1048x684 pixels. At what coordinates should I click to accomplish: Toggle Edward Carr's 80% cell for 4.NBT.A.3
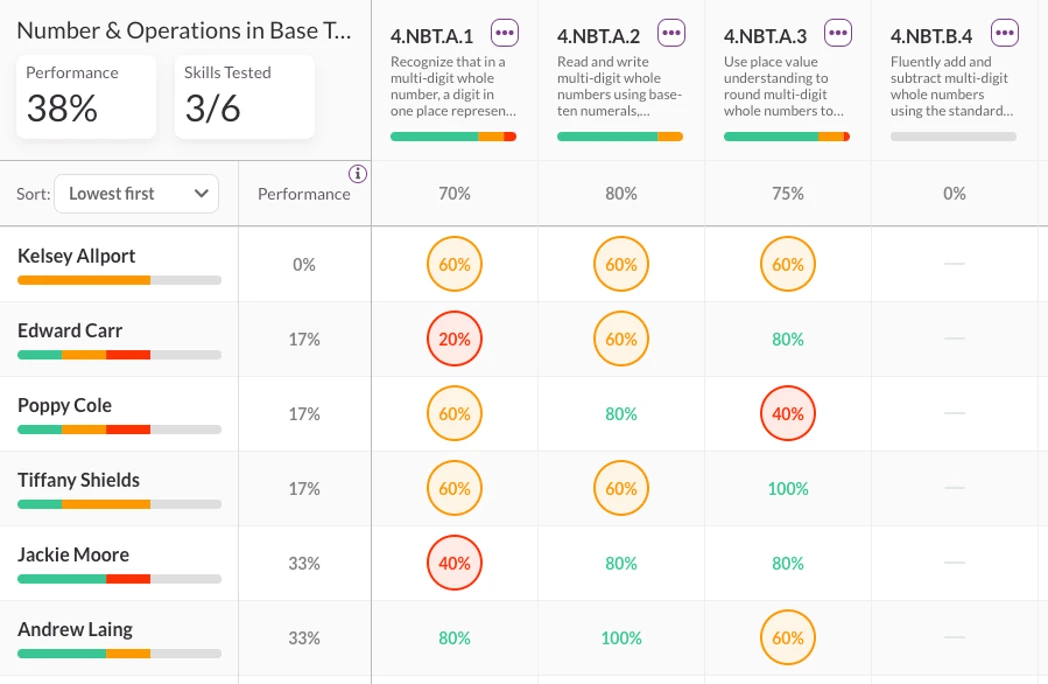788,338
